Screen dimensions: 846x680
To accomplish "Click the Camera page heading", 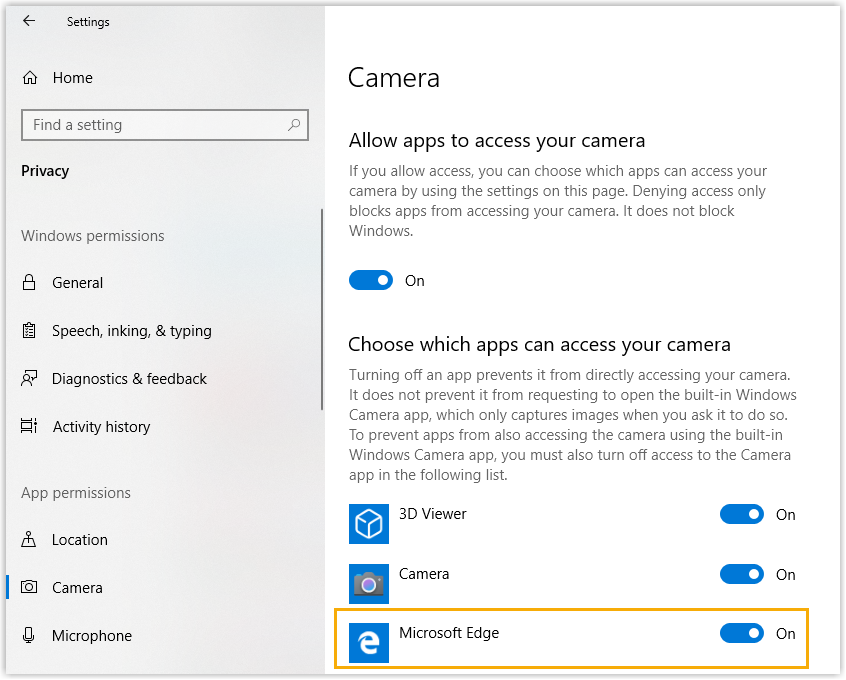I will [394, 78].
